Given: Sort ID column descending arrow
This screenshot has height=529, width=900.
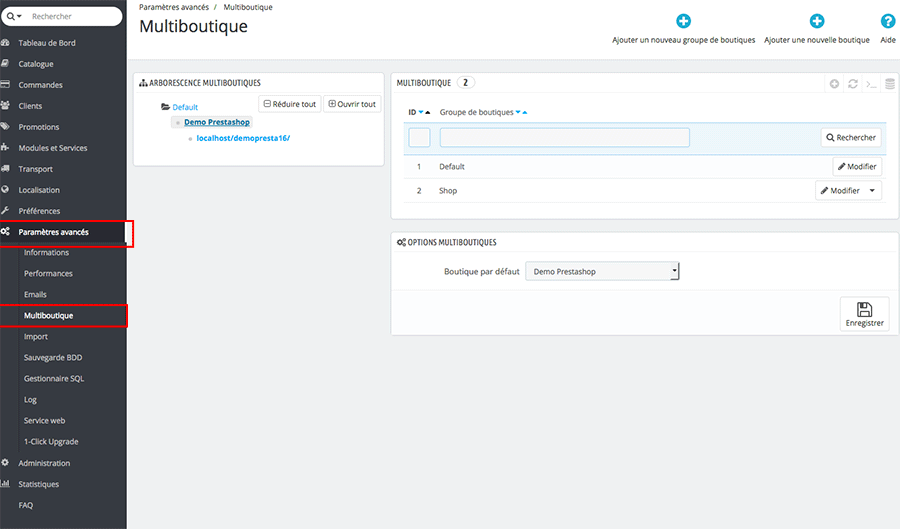Looking at the screenshot, I should pyautogui.click(x=421, y=112).
